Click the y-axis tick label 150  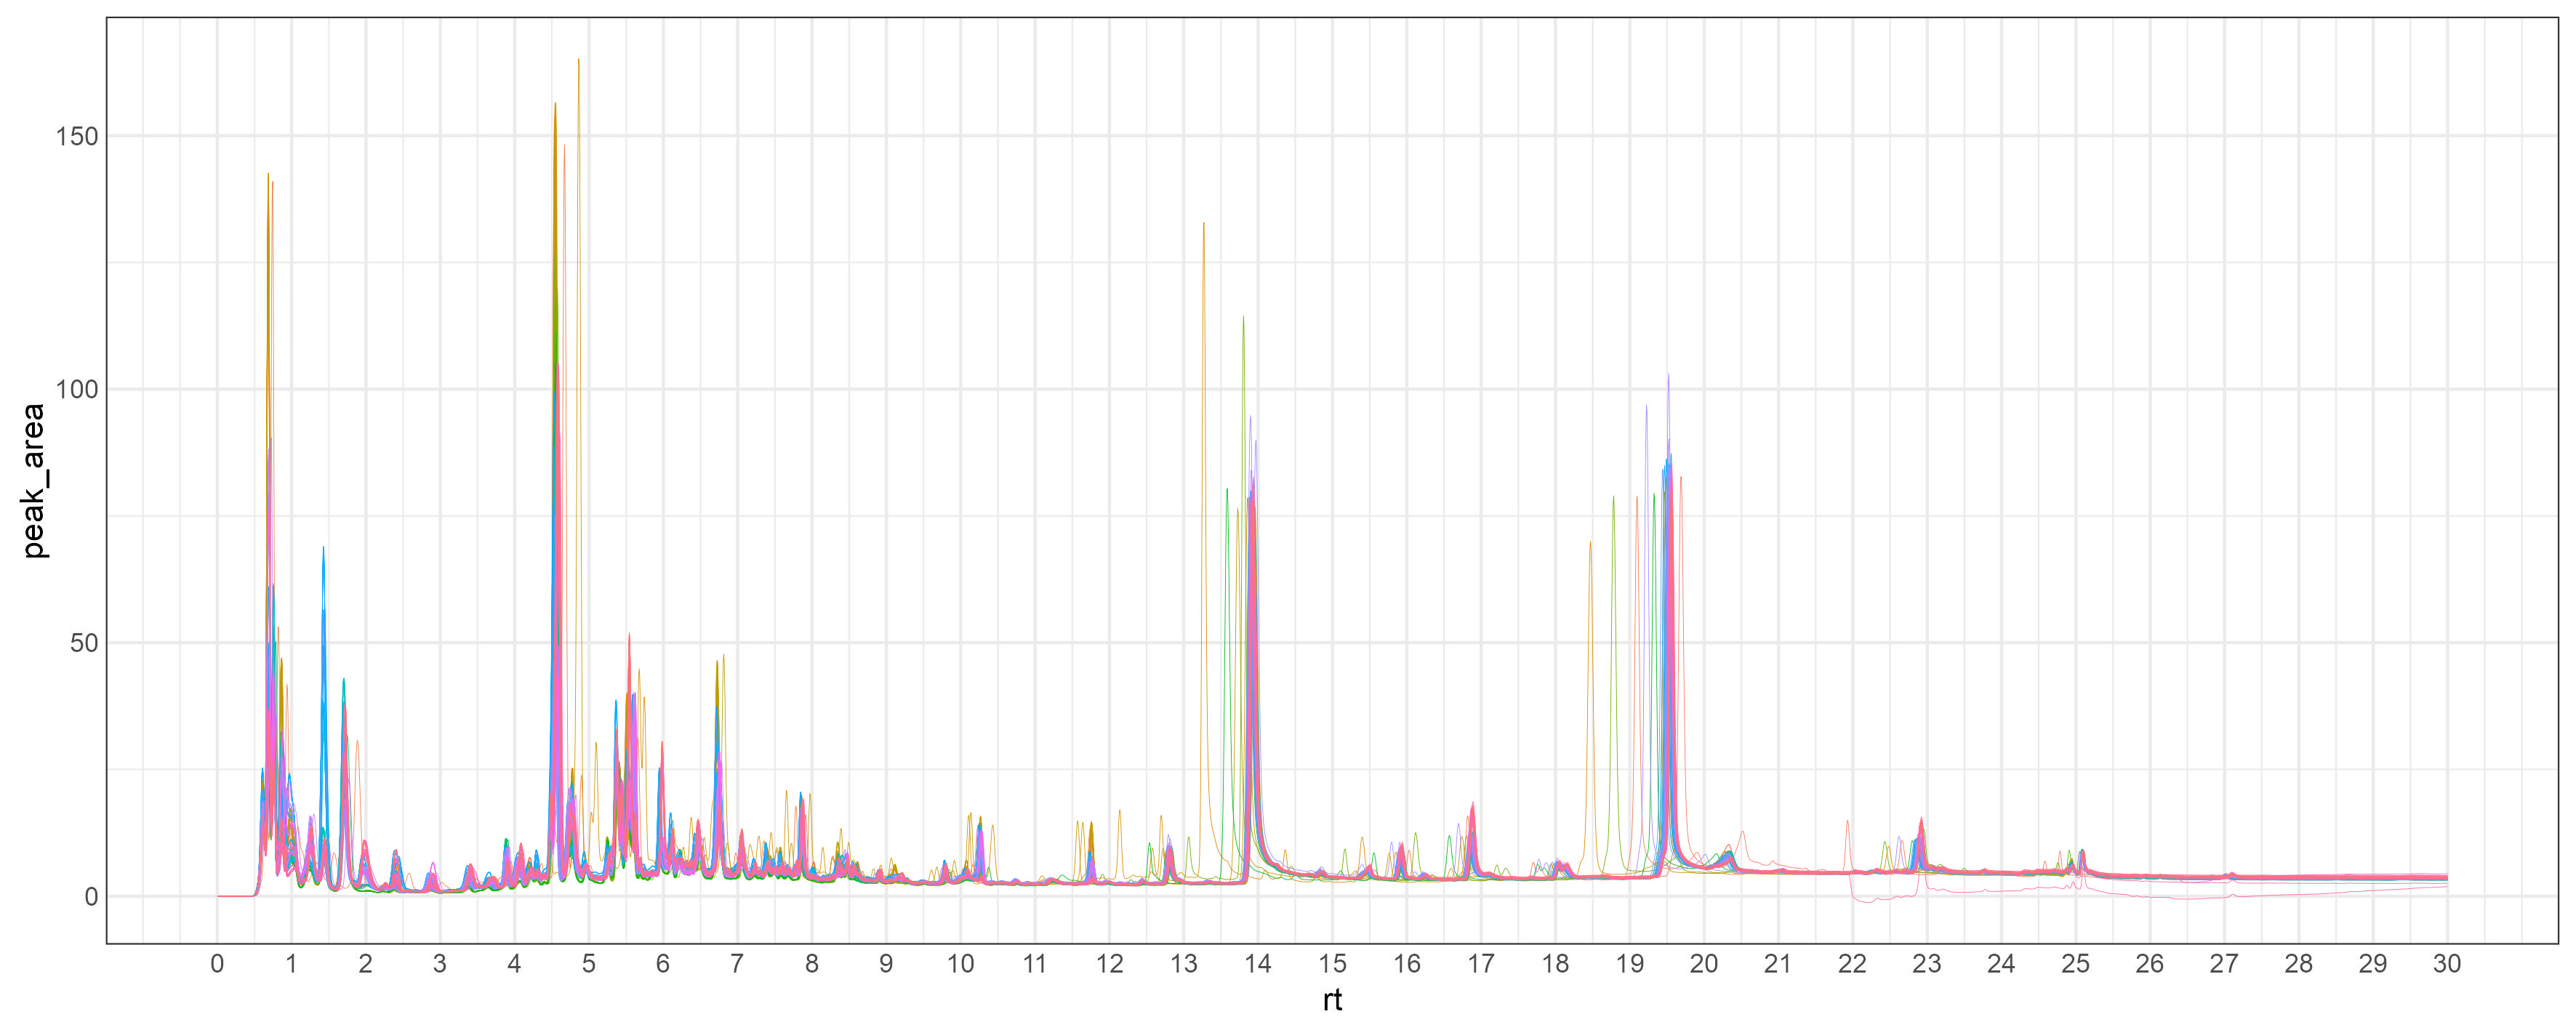76,136
